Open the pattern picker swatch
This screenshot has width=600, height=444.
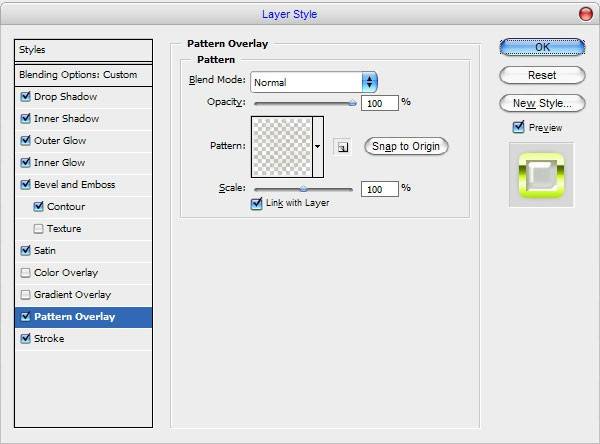pos(282,147)
